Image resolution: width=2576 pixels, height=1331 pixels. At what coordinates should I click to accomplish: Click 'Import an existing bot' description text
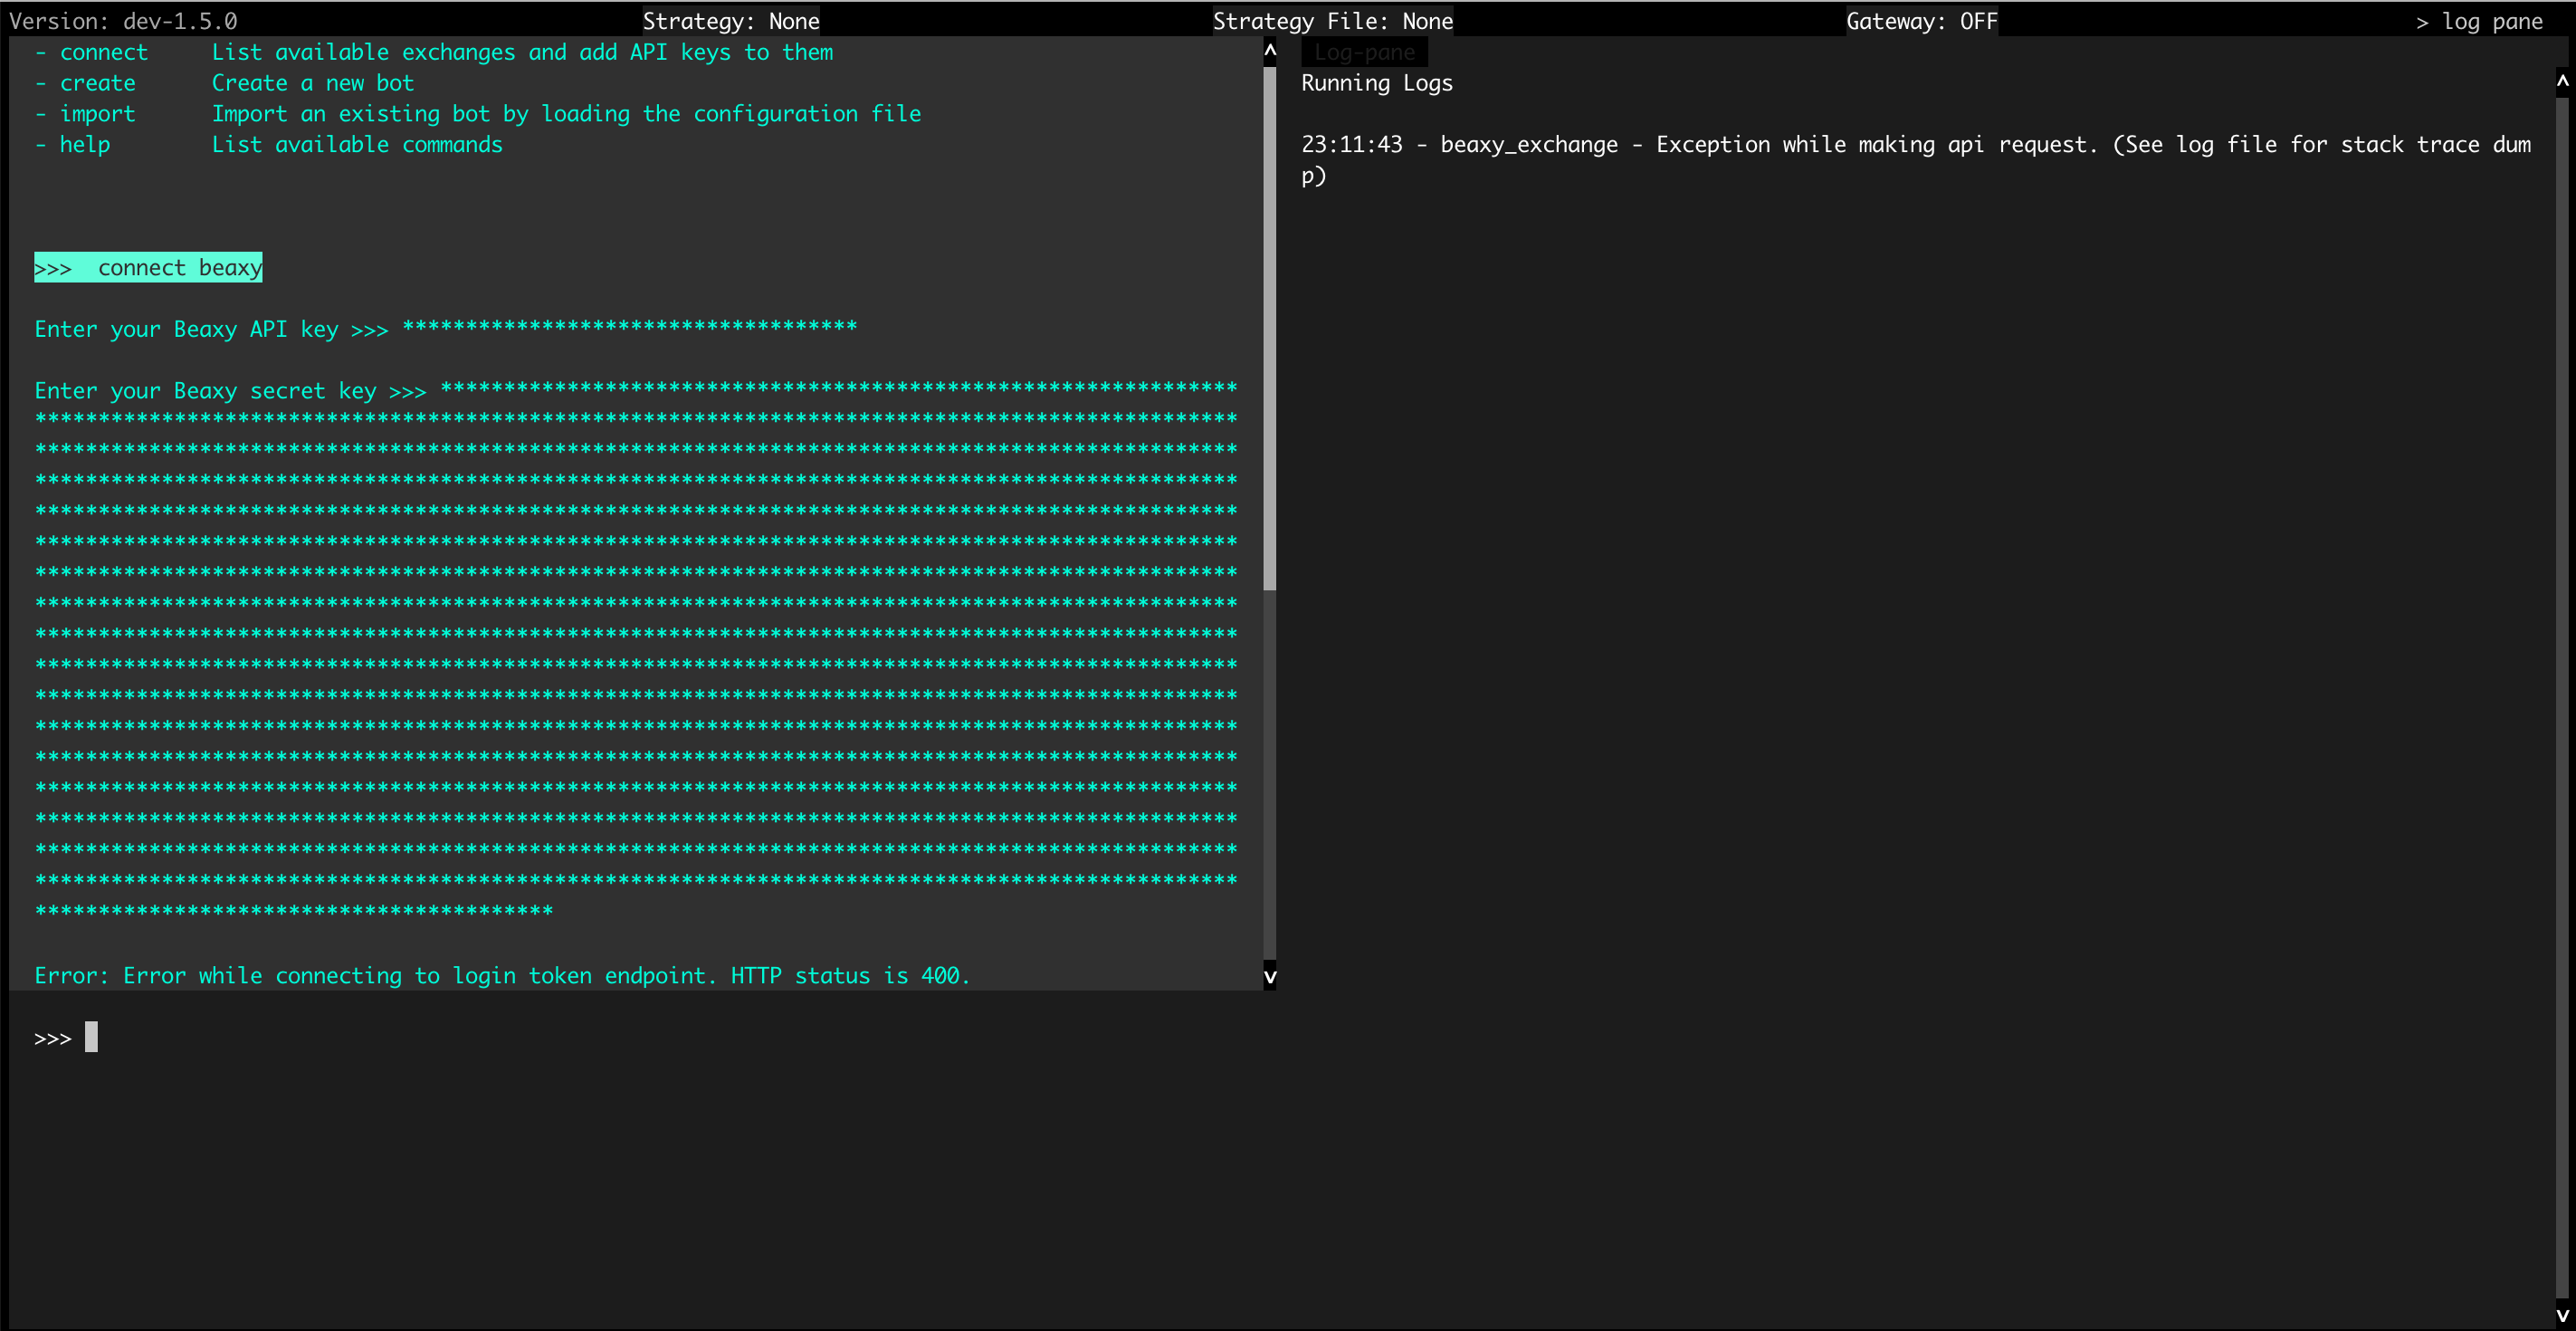(566, 114)
